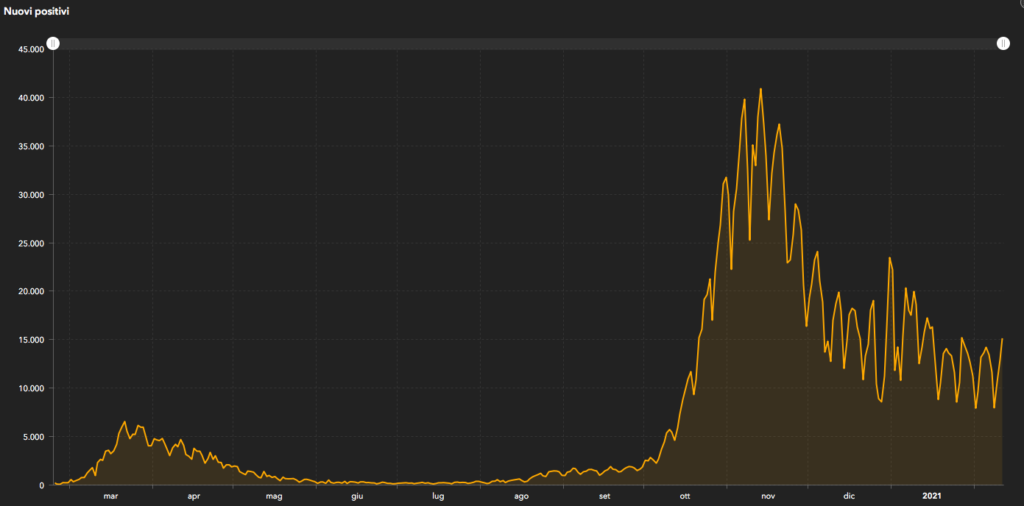
Task: Click the 'Nuovi positivi' chart title
Action: (x=36, y=10)
